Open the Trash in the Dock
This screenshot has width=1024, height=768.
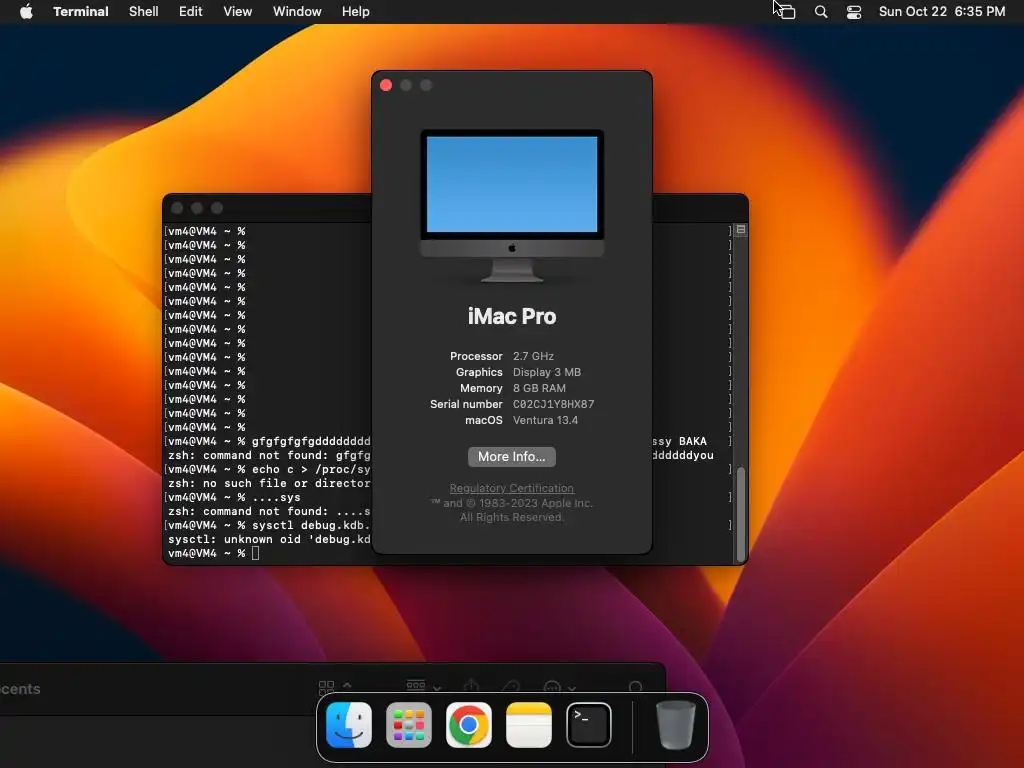tap(675, 725)
